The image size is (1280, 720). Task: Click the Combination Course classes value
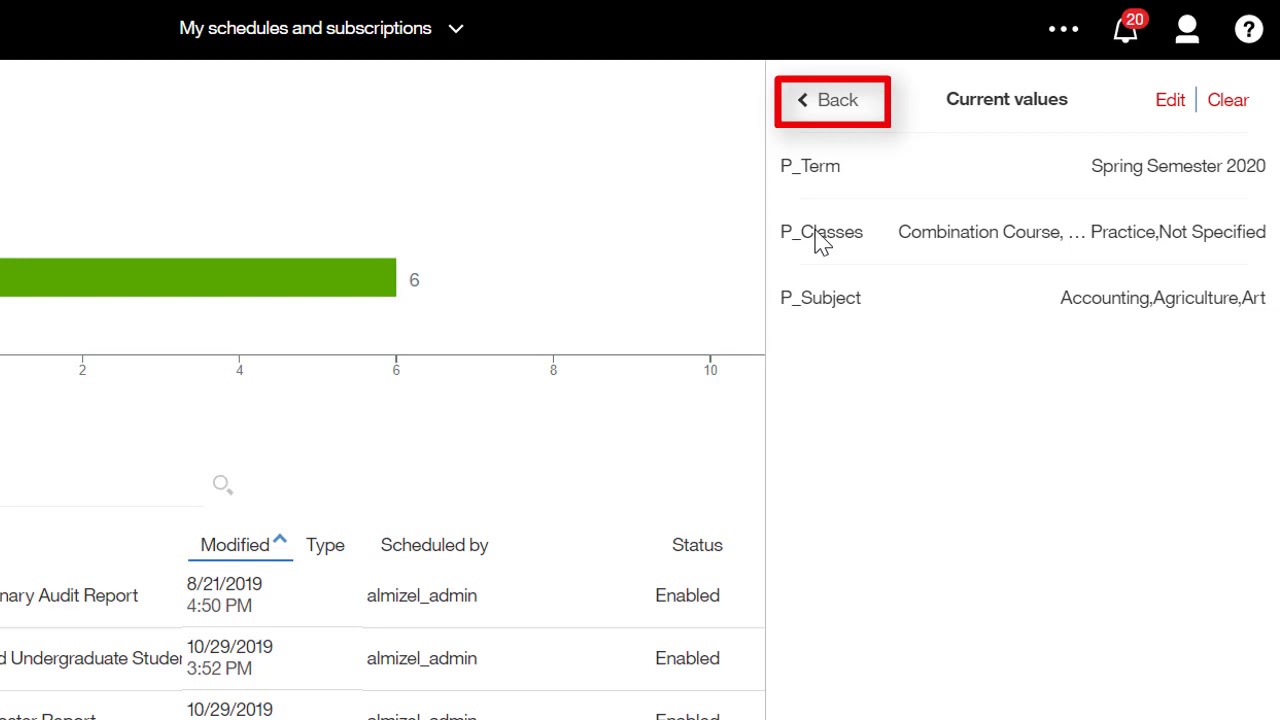(1082, 232)
